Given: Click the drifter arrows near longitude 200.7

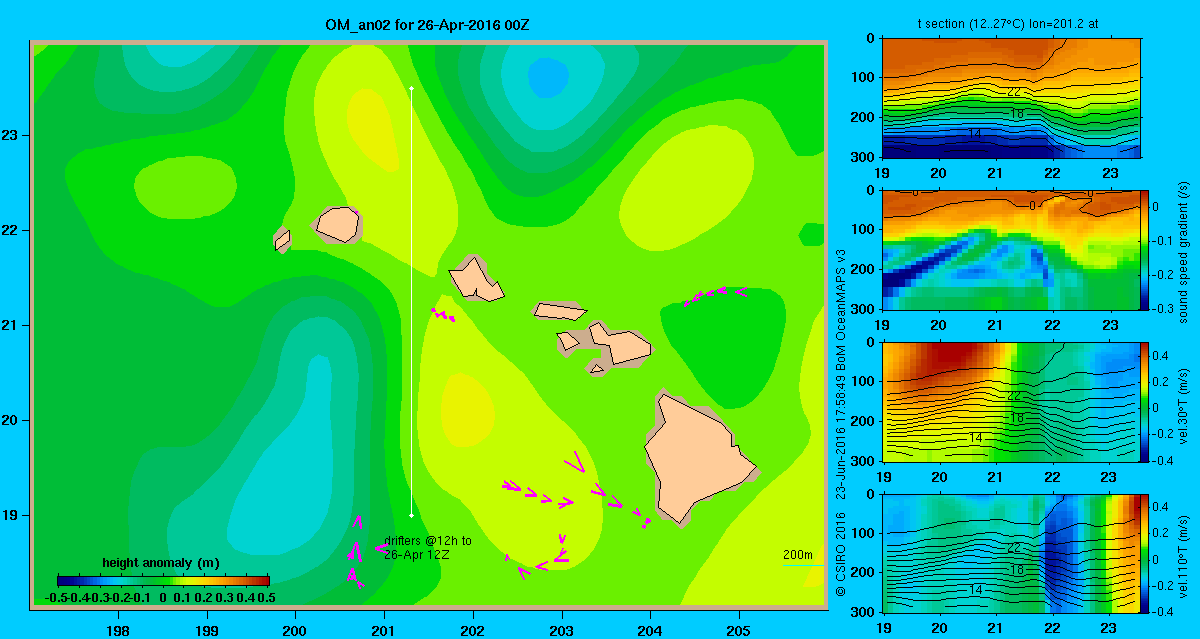Looking at the screenshot, I should click(355, 551).
